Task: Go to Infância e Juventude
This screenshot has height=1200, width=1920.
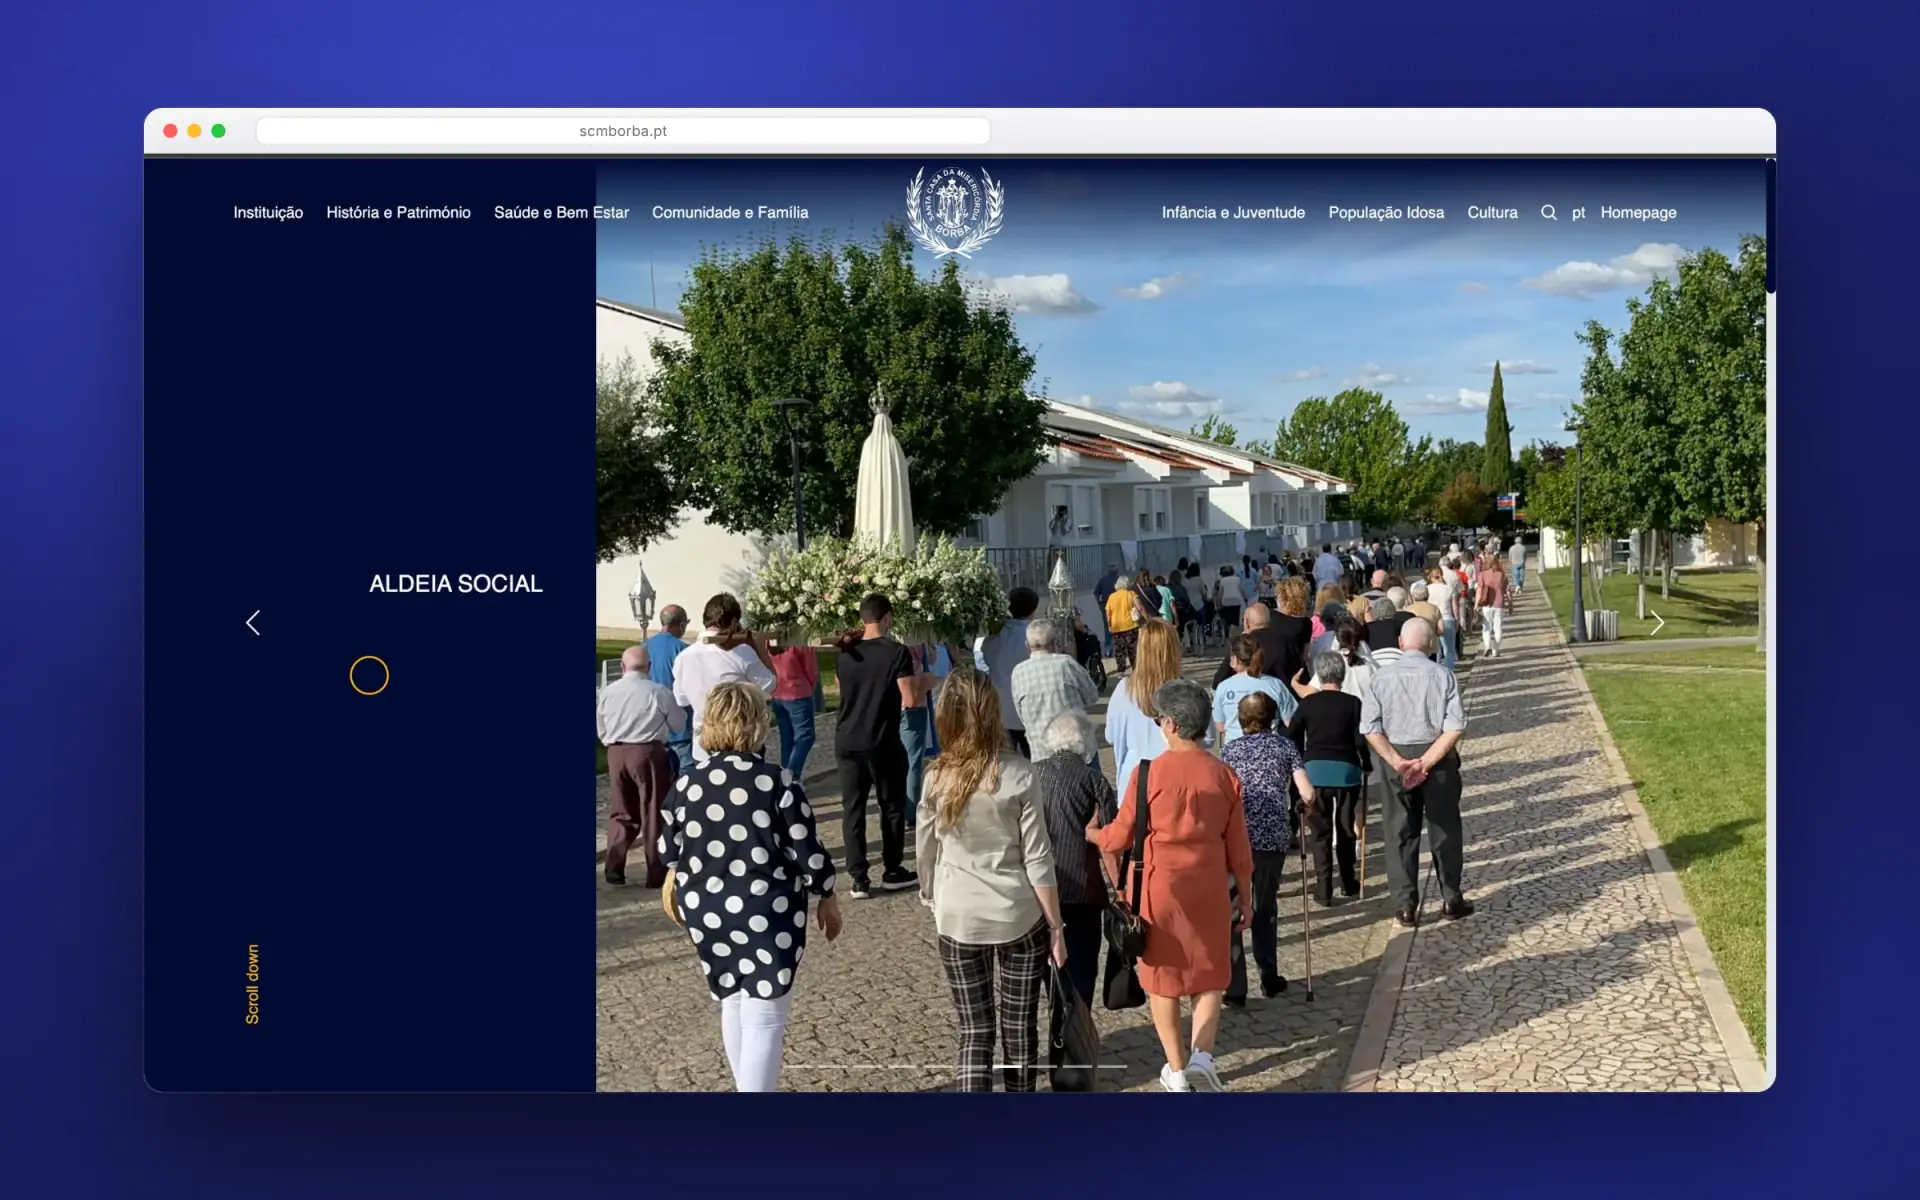Action: [x=1233, y=212]
